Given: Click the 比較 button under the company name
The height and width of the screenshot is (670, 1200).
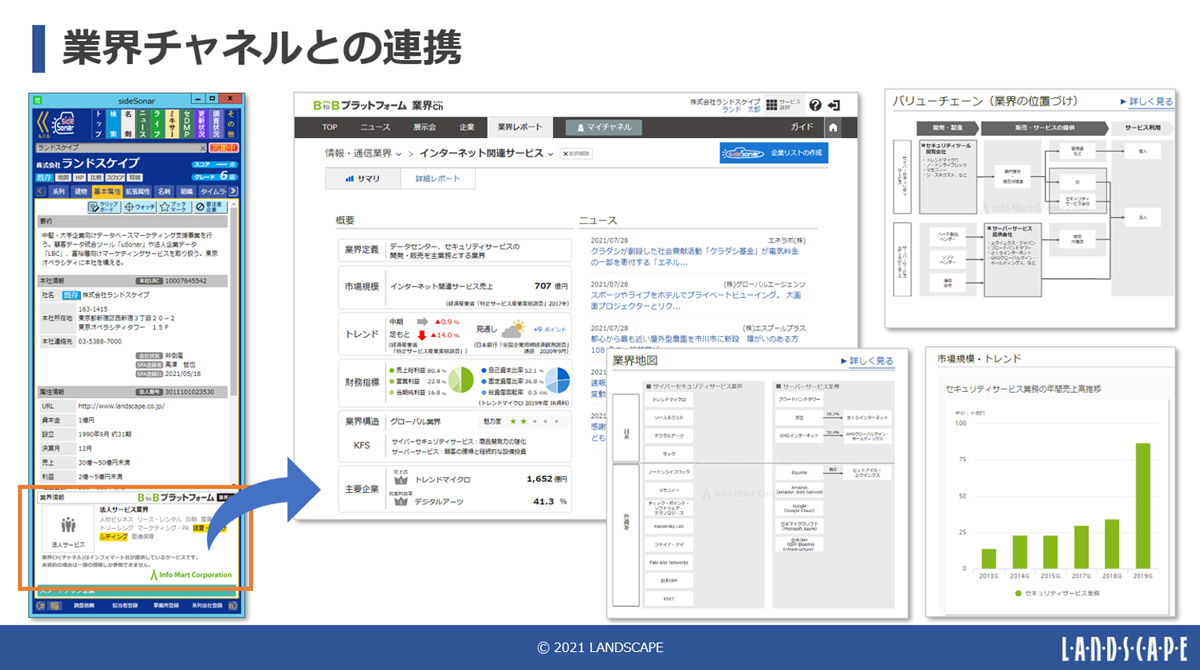Looking at the screenshot, I should [96, 177].
